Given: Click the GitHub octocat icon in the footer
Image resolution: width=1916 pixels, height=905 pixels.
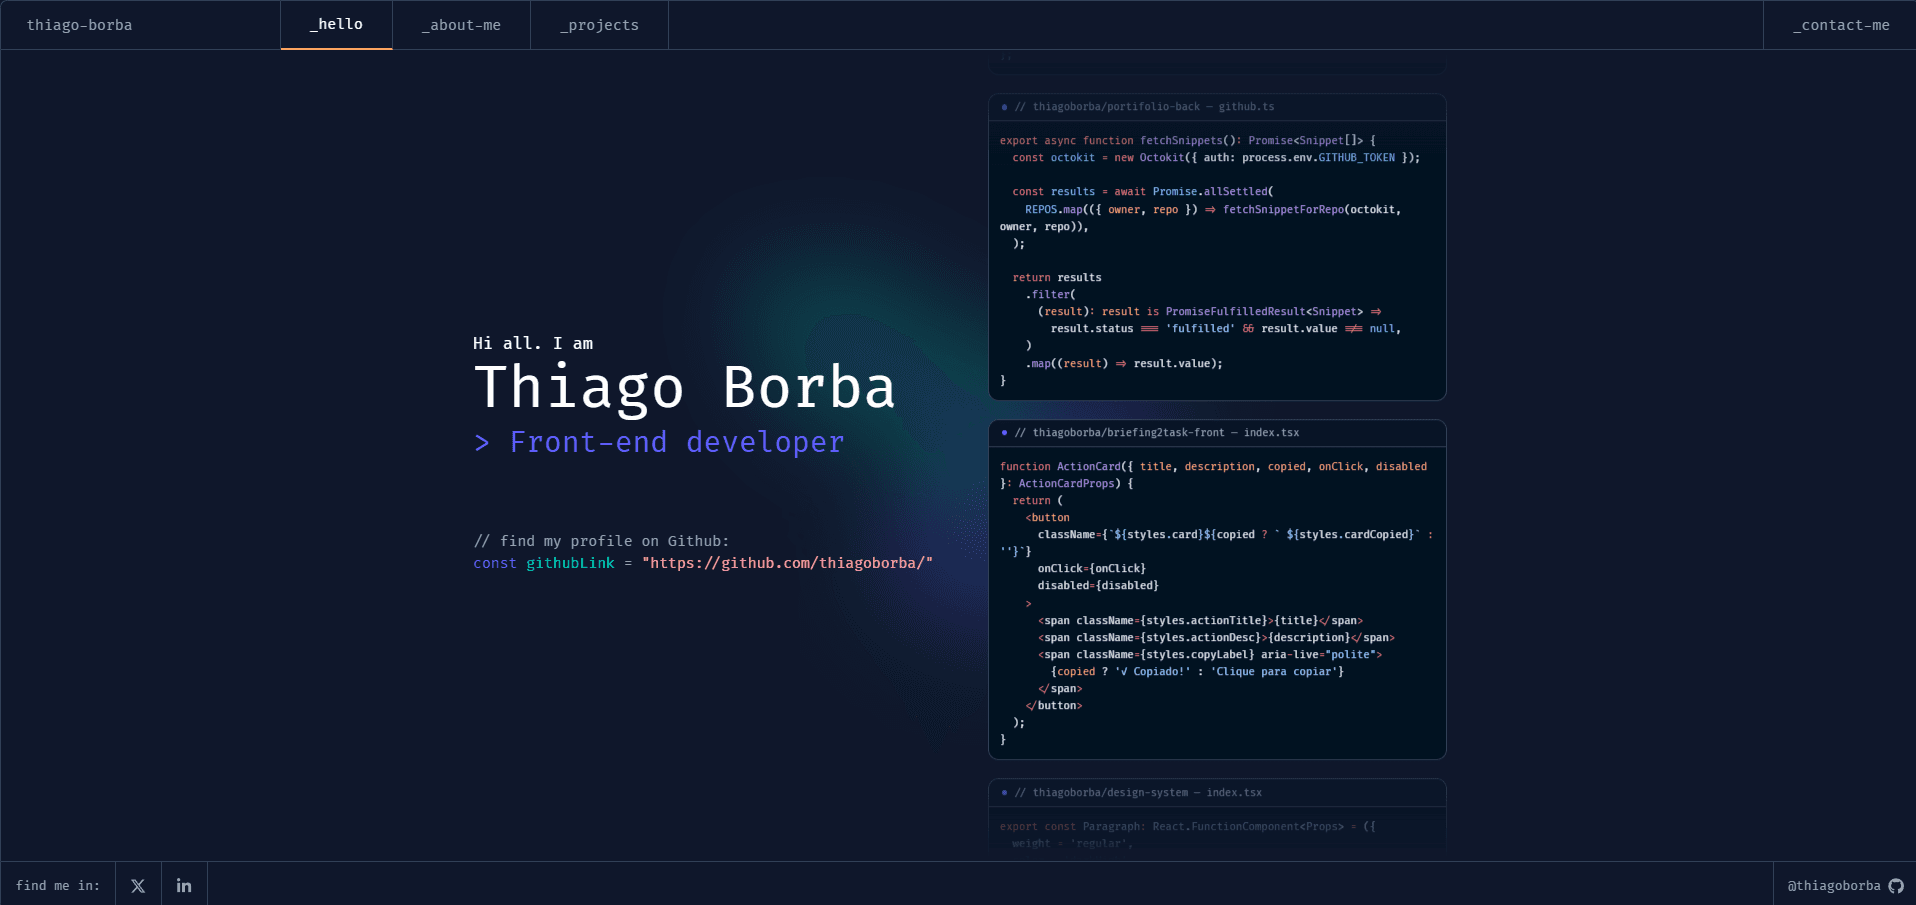Looking at the screenshot, I should (1896, 886).
